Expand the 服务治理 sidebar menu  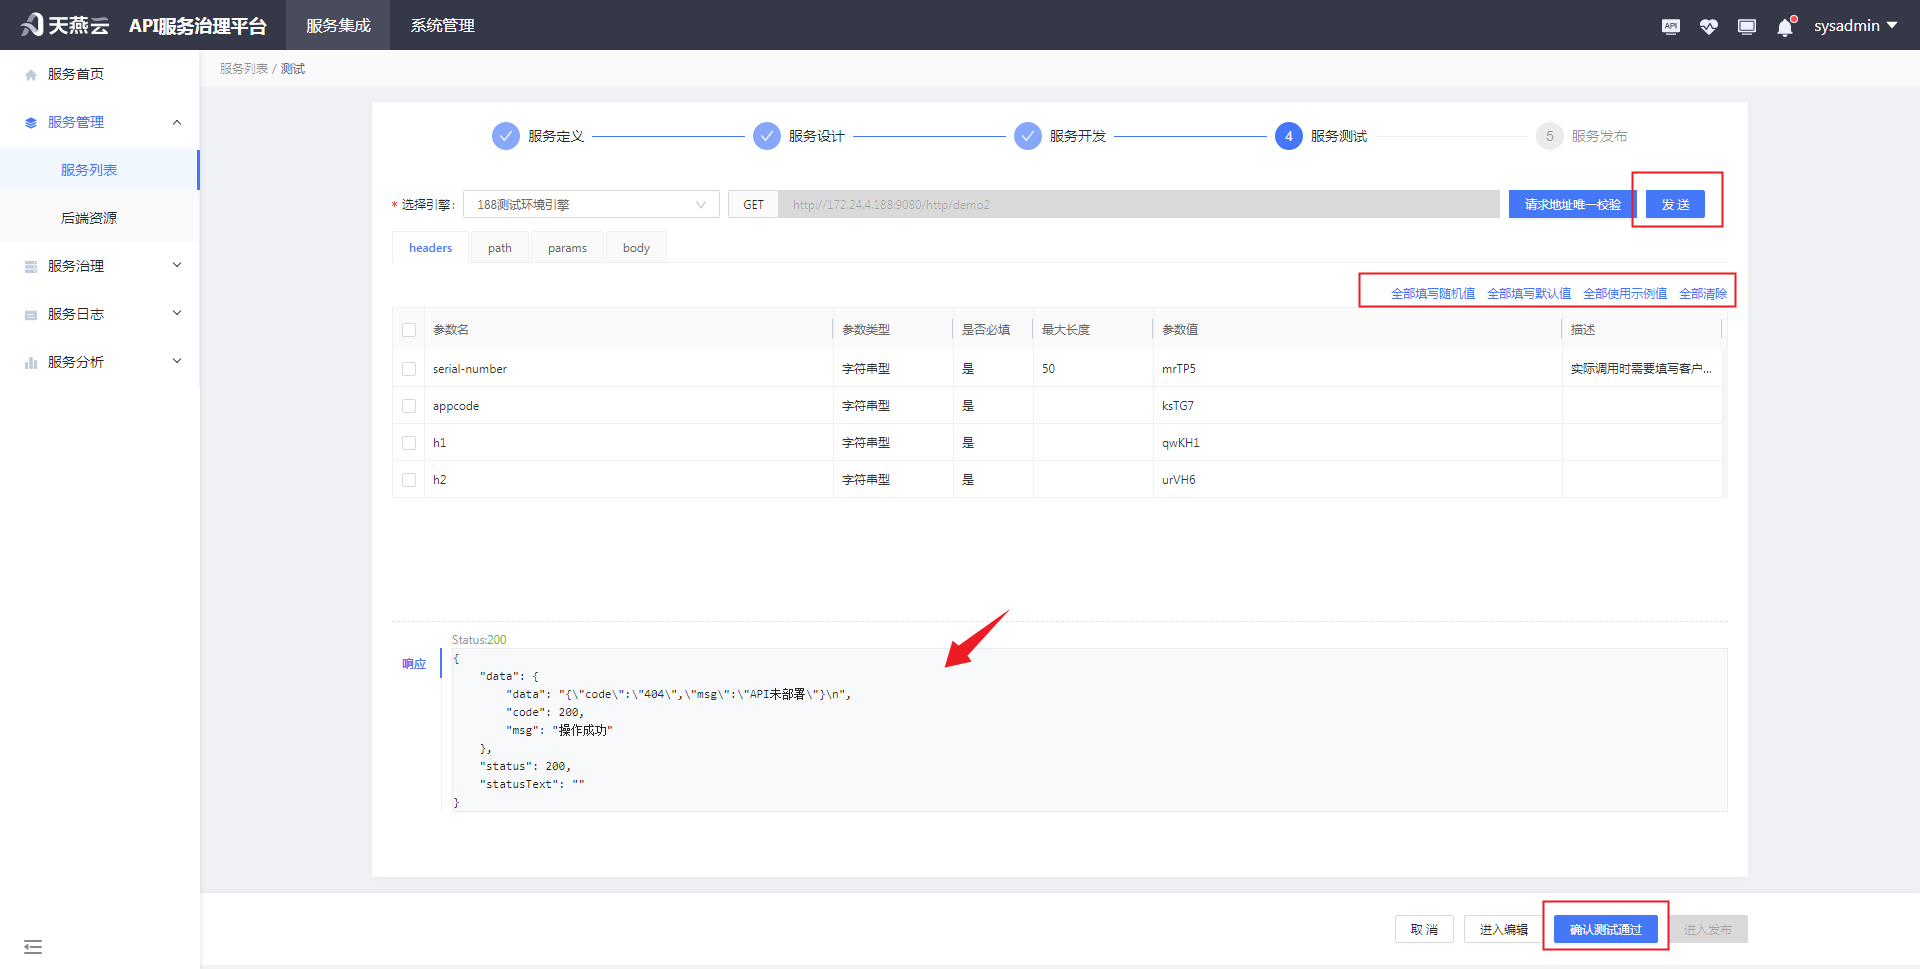point(100,266)
